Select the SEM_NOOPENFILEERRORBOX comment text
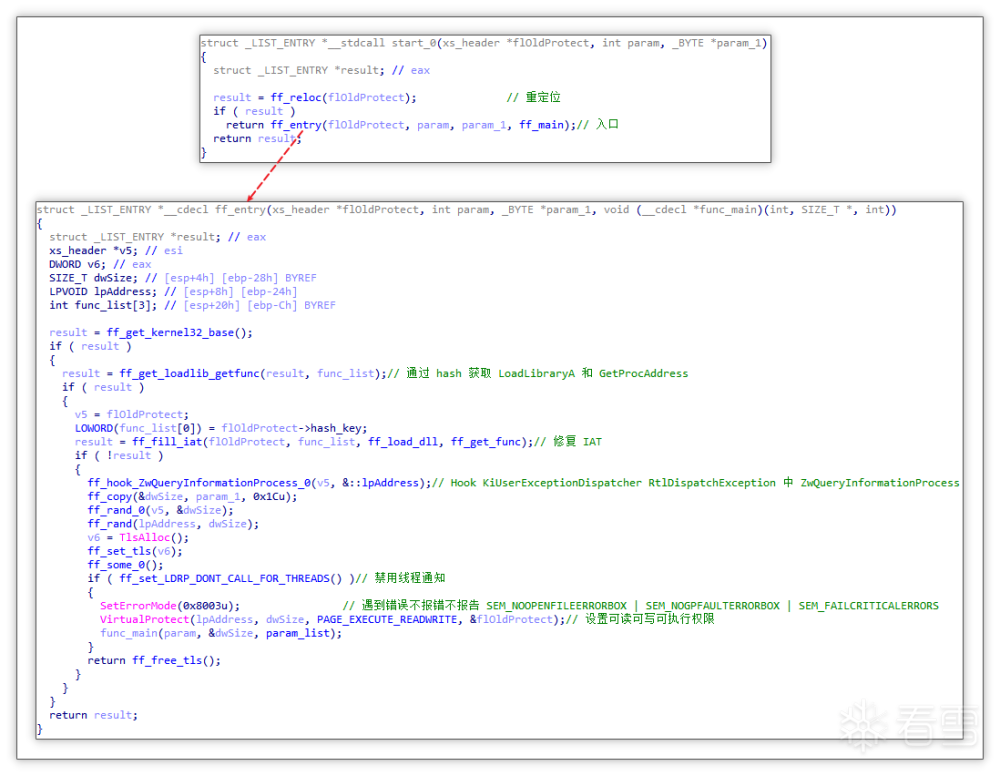This screenshot has width=1000, height=776. click(x=556, y=606)
